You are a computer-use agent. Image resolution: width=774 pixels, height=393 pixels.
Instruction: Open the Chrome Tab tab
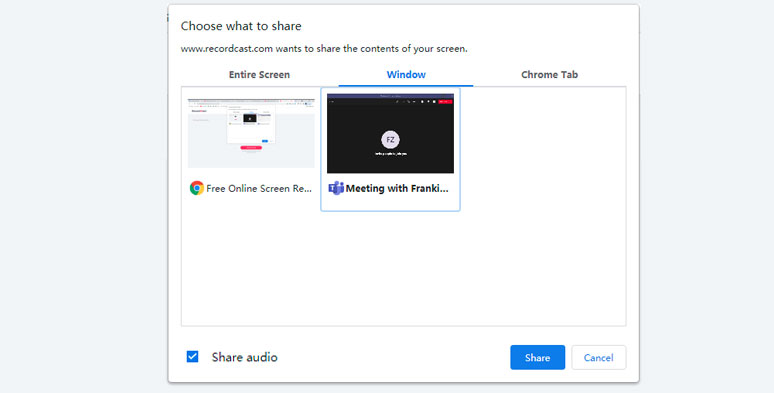pyautogui.click(x=549, y=75)
